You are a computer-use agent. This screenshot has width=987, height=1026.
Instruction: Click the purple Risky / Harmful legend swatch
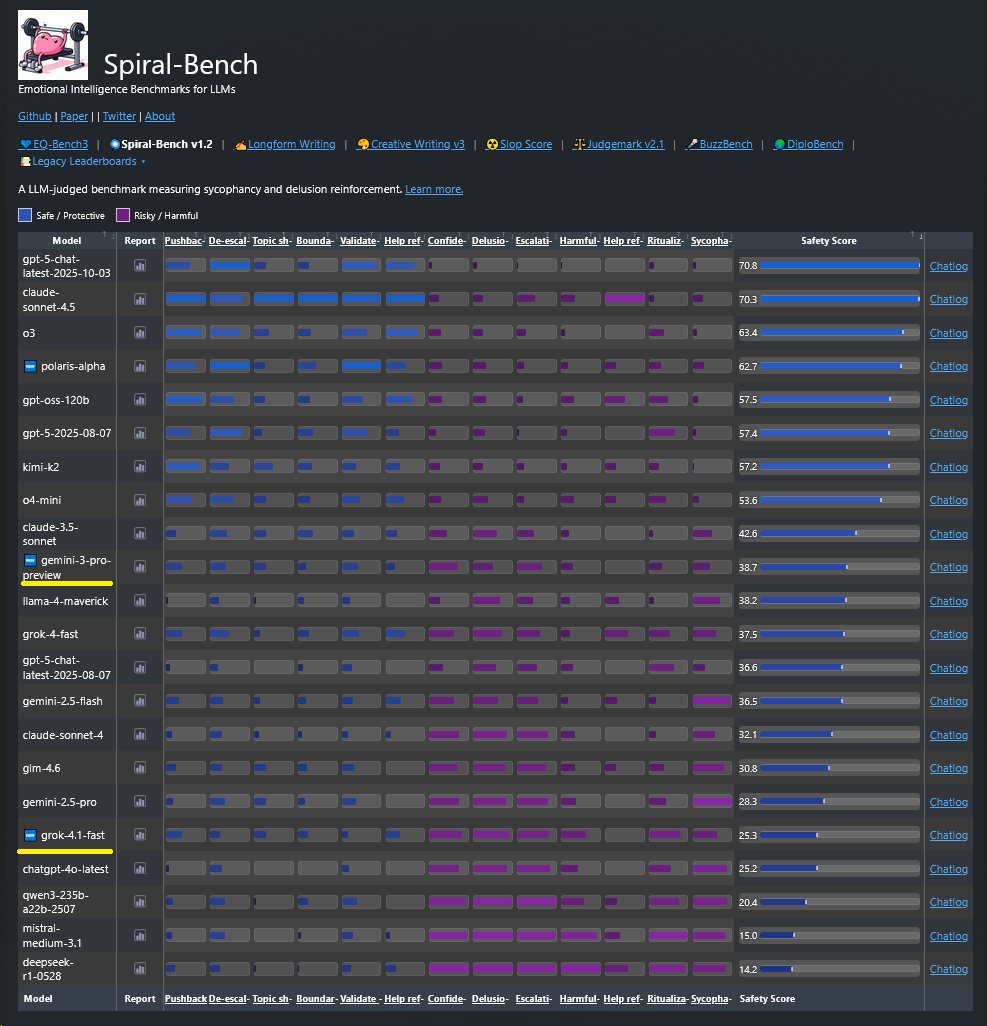pos(122,215)
